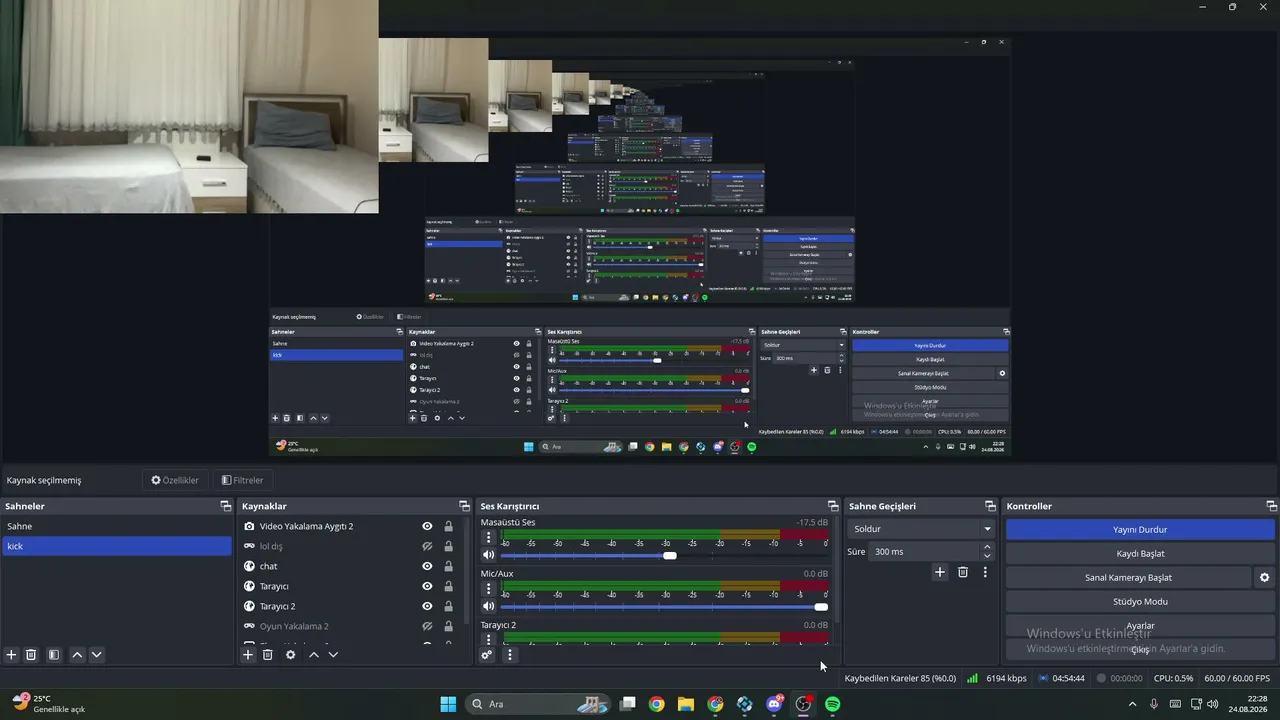Mute the Mic/Aux audio channel

(x=489, y=606)
